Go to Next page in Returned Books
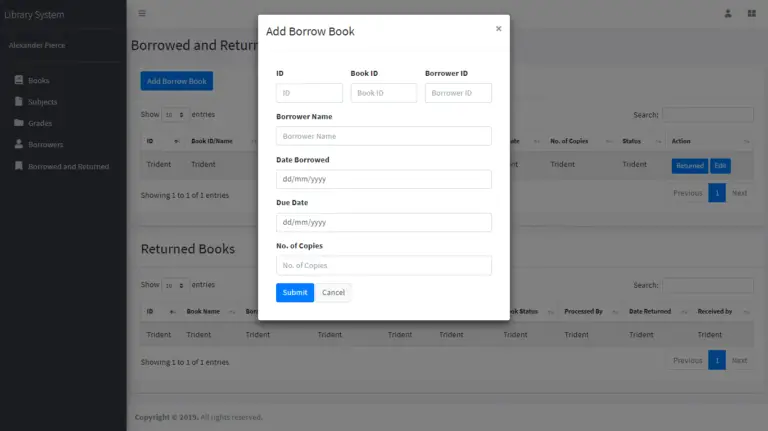This screenshot has width=768, height=431. [x=739, y=360]
